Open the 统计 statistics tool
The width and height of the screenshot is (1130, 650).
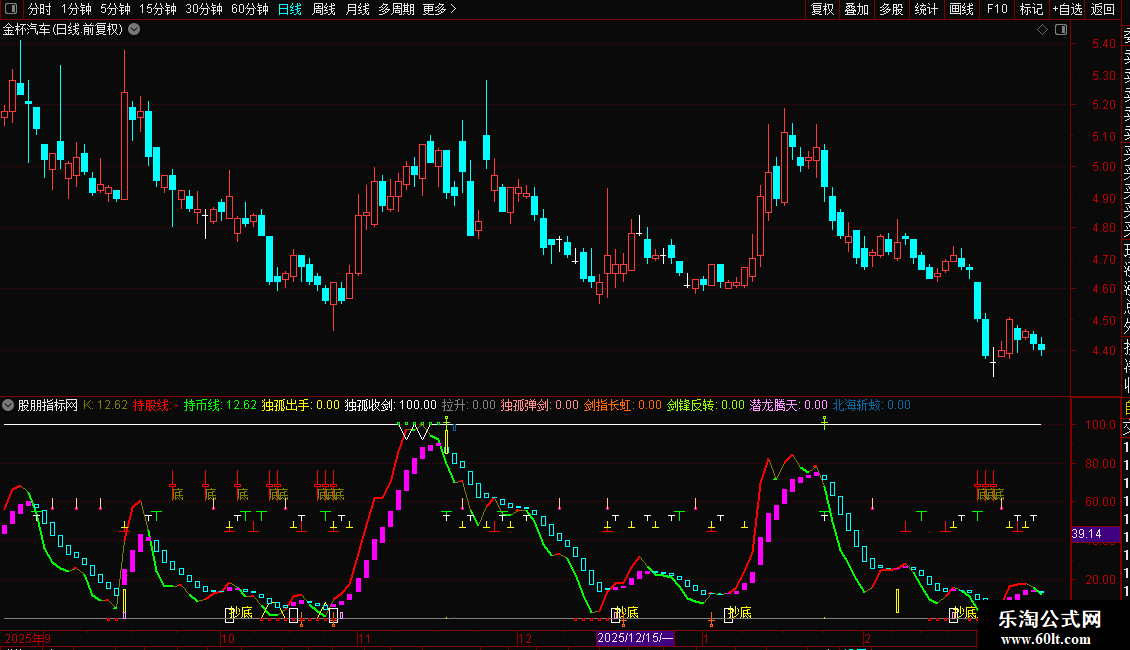(926, 10)
